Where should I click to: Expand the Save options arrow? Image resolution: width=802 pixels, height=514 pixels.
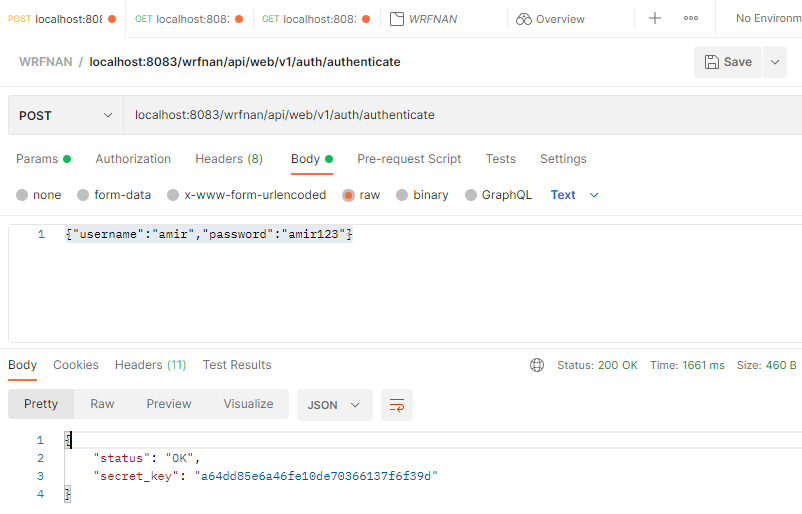click(775, 62)
